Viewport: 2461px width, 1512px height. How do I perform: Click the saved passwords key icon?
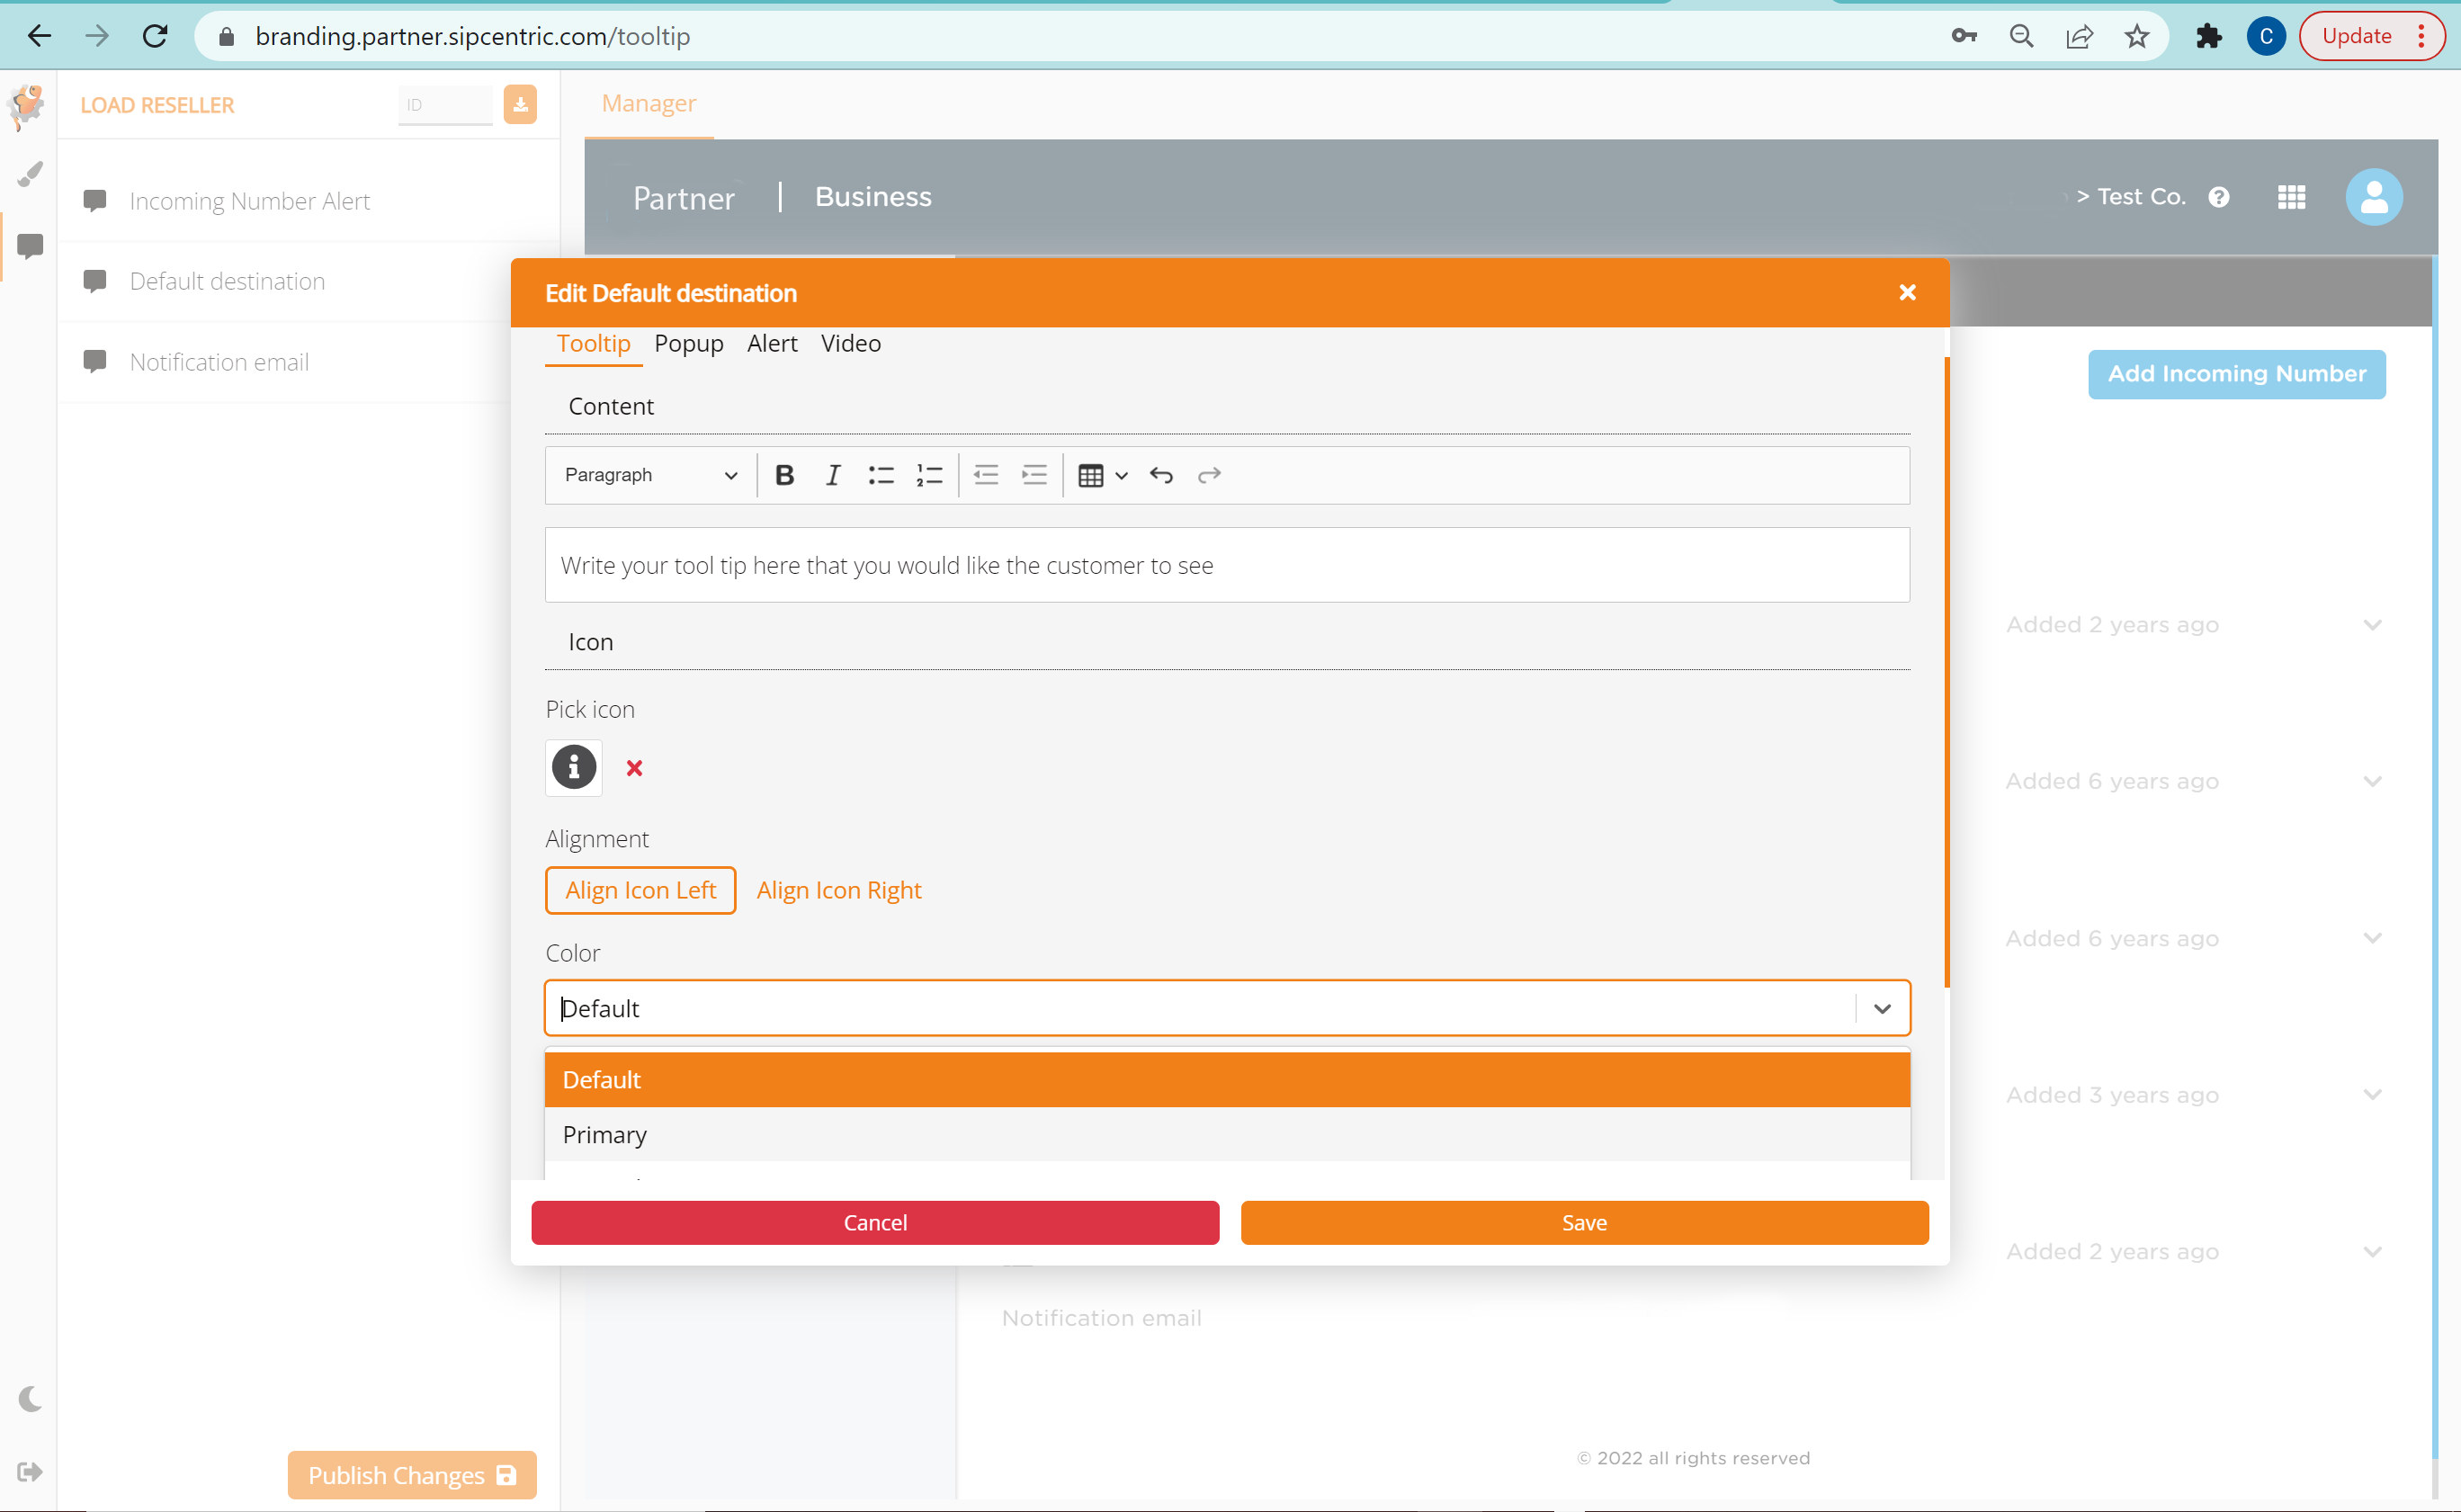1963,36
